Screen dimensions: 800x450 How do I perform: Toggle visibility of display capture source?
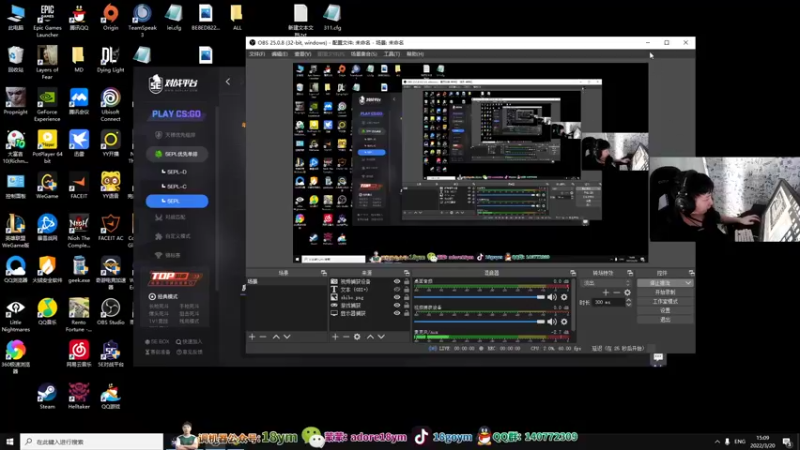tap(397, 313)
